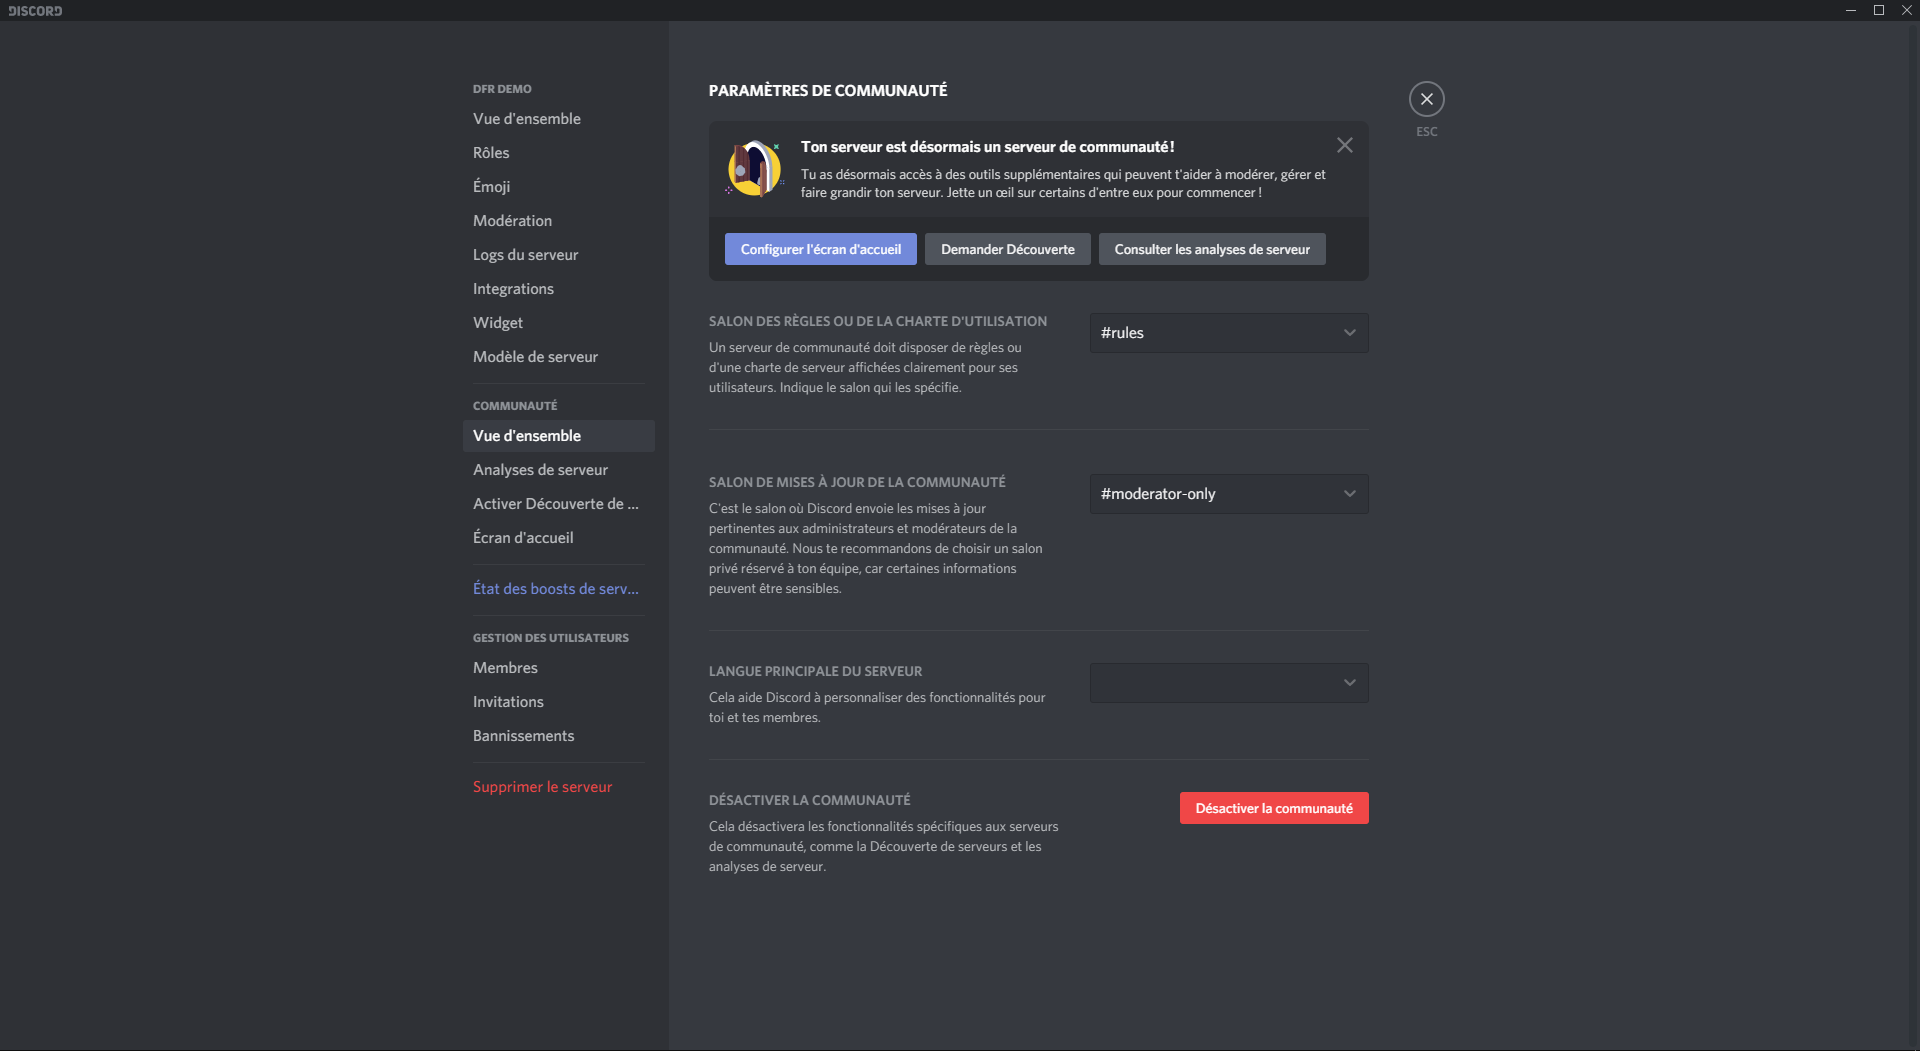Open the Rôles settings section
Screen dimensions: 1920x1051
(491, 152)
